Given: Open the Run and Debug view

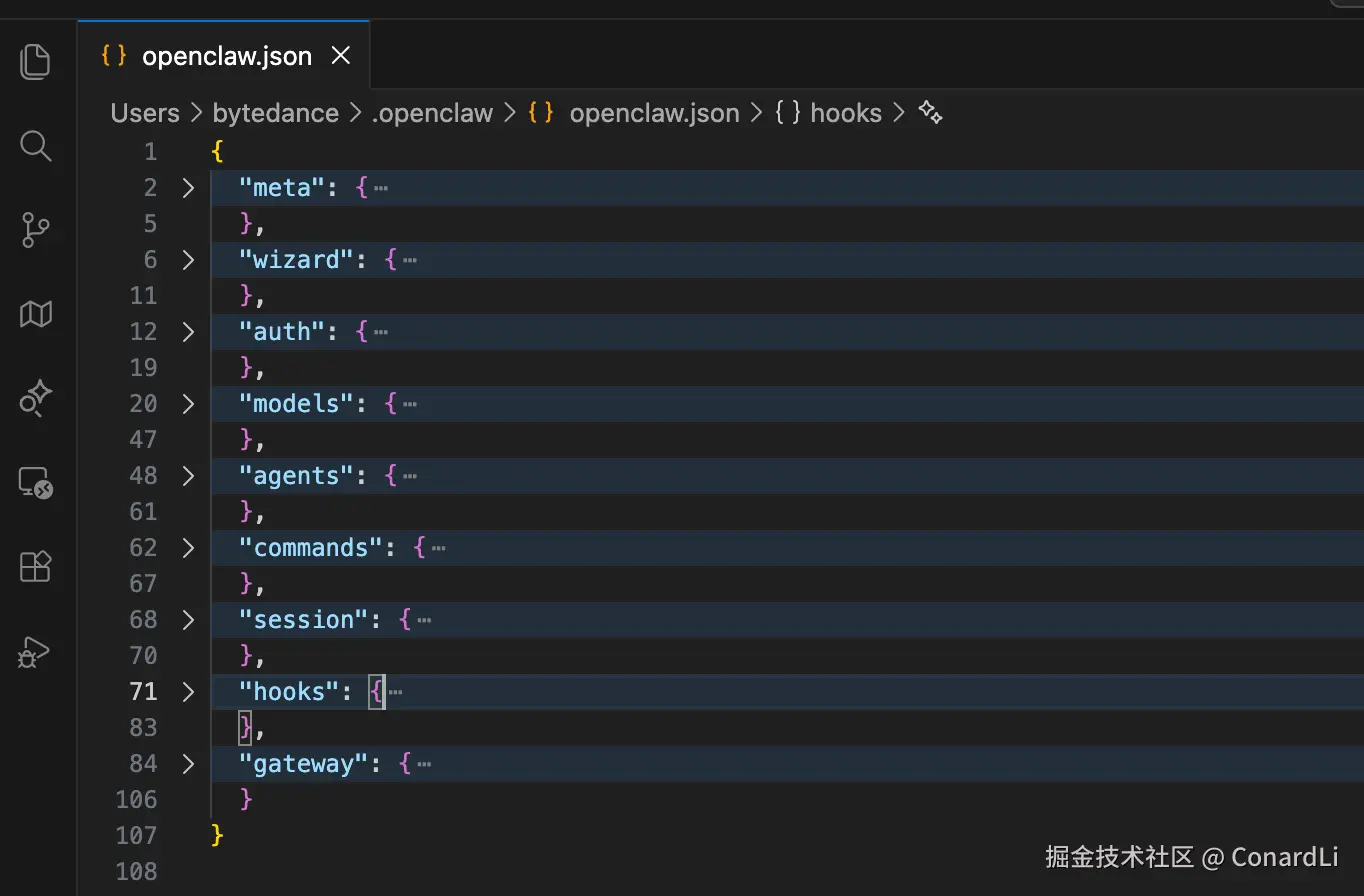Looking at the screenshot, I should (x=35, y=652).
